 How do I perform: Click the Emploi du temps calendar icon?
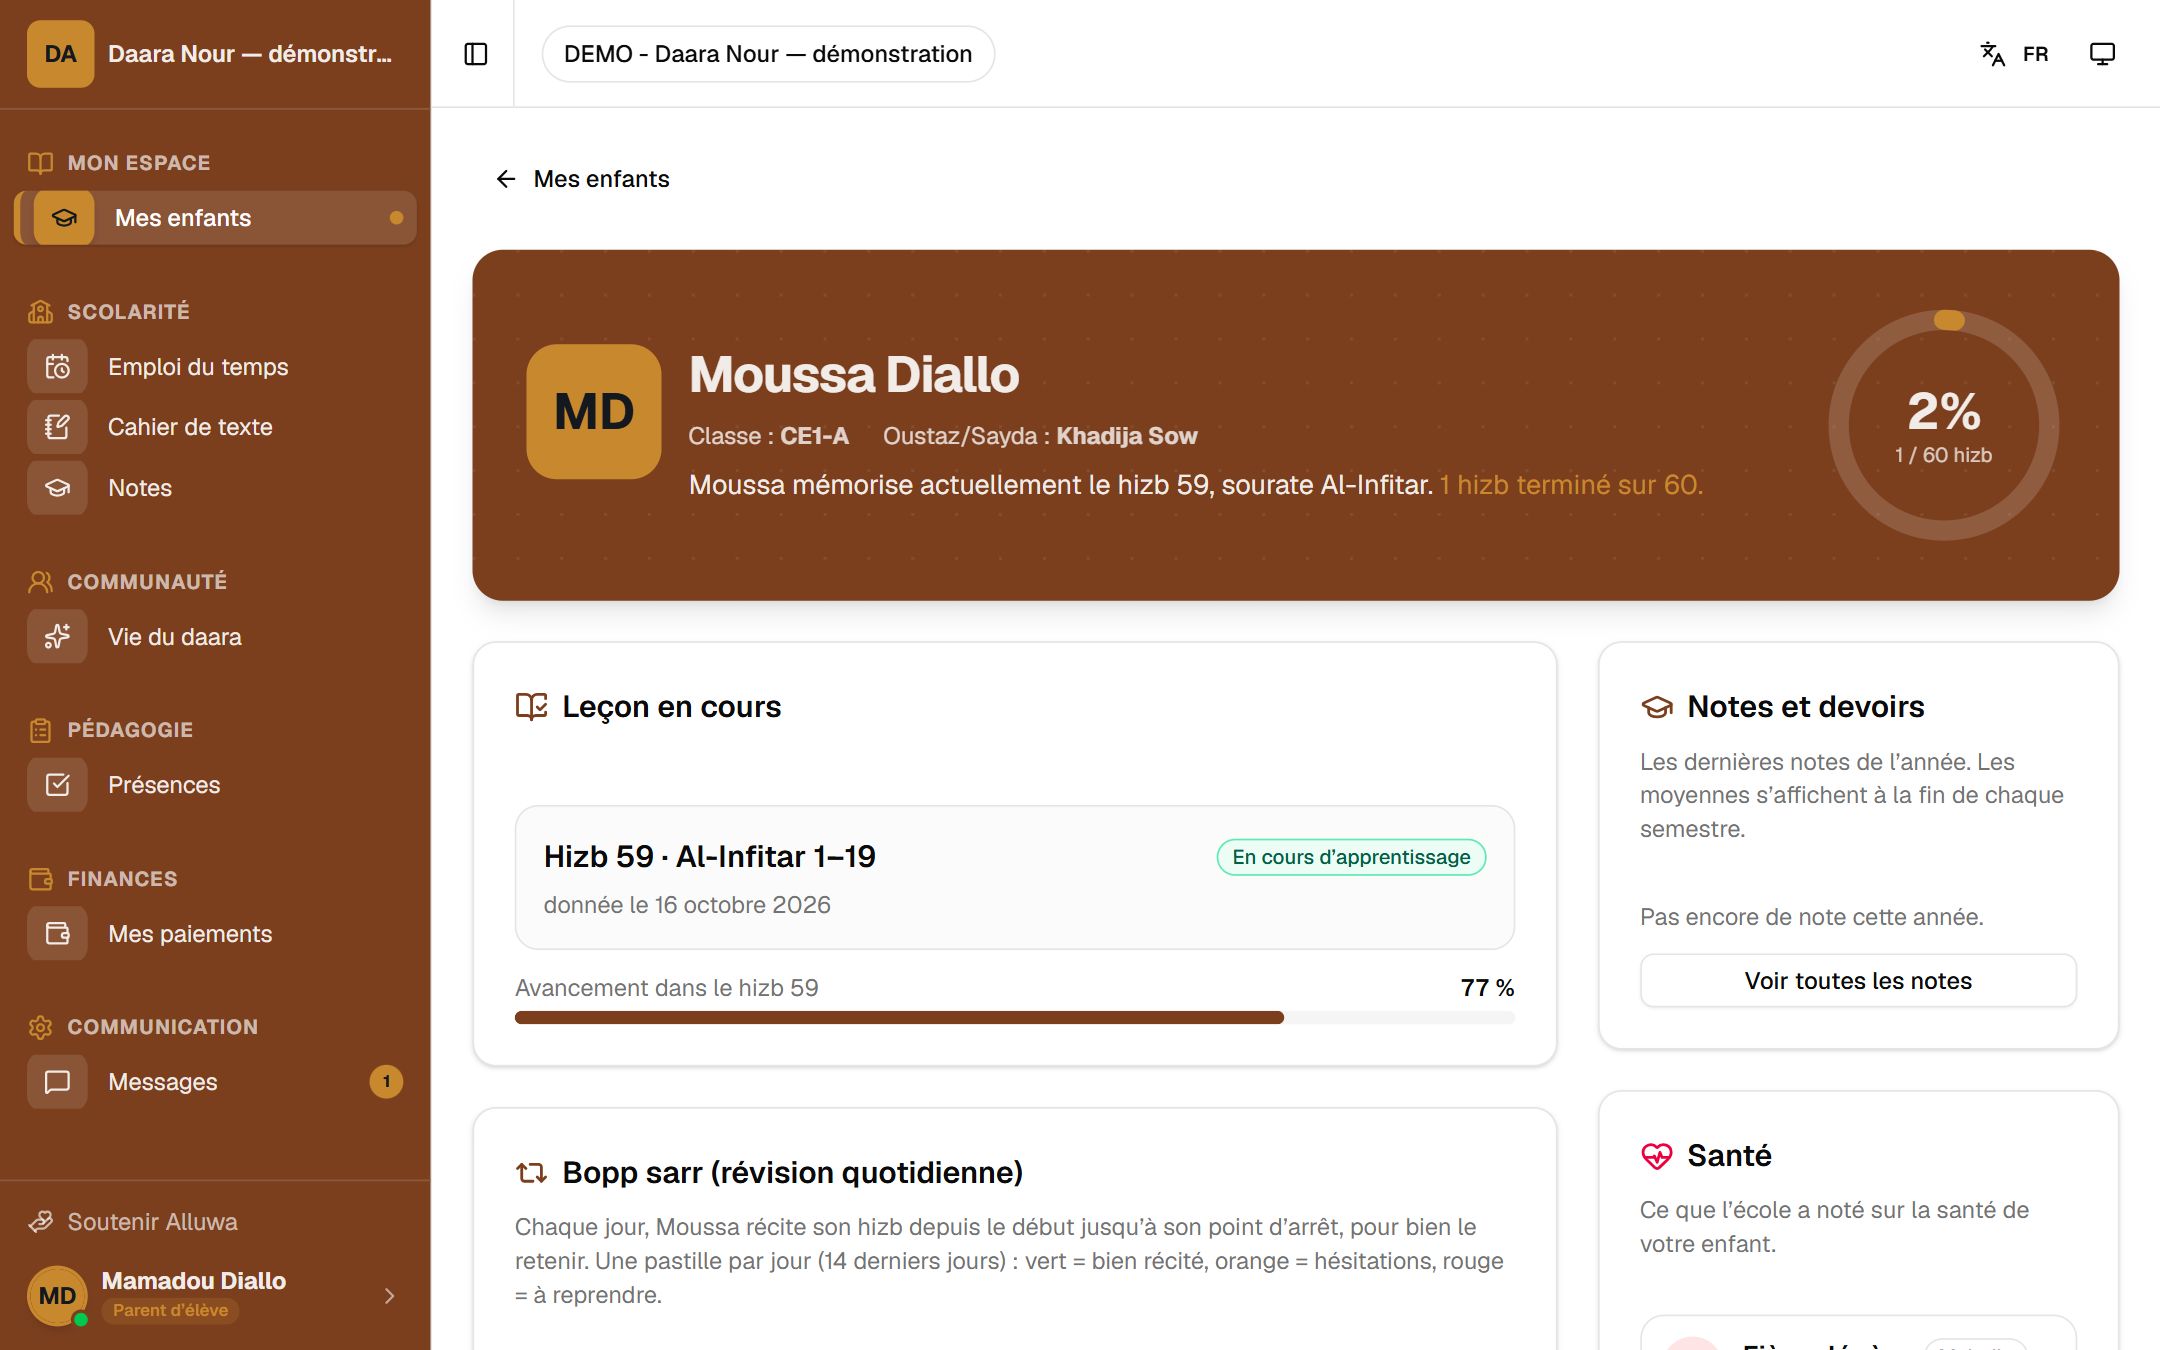coord(58,367)
